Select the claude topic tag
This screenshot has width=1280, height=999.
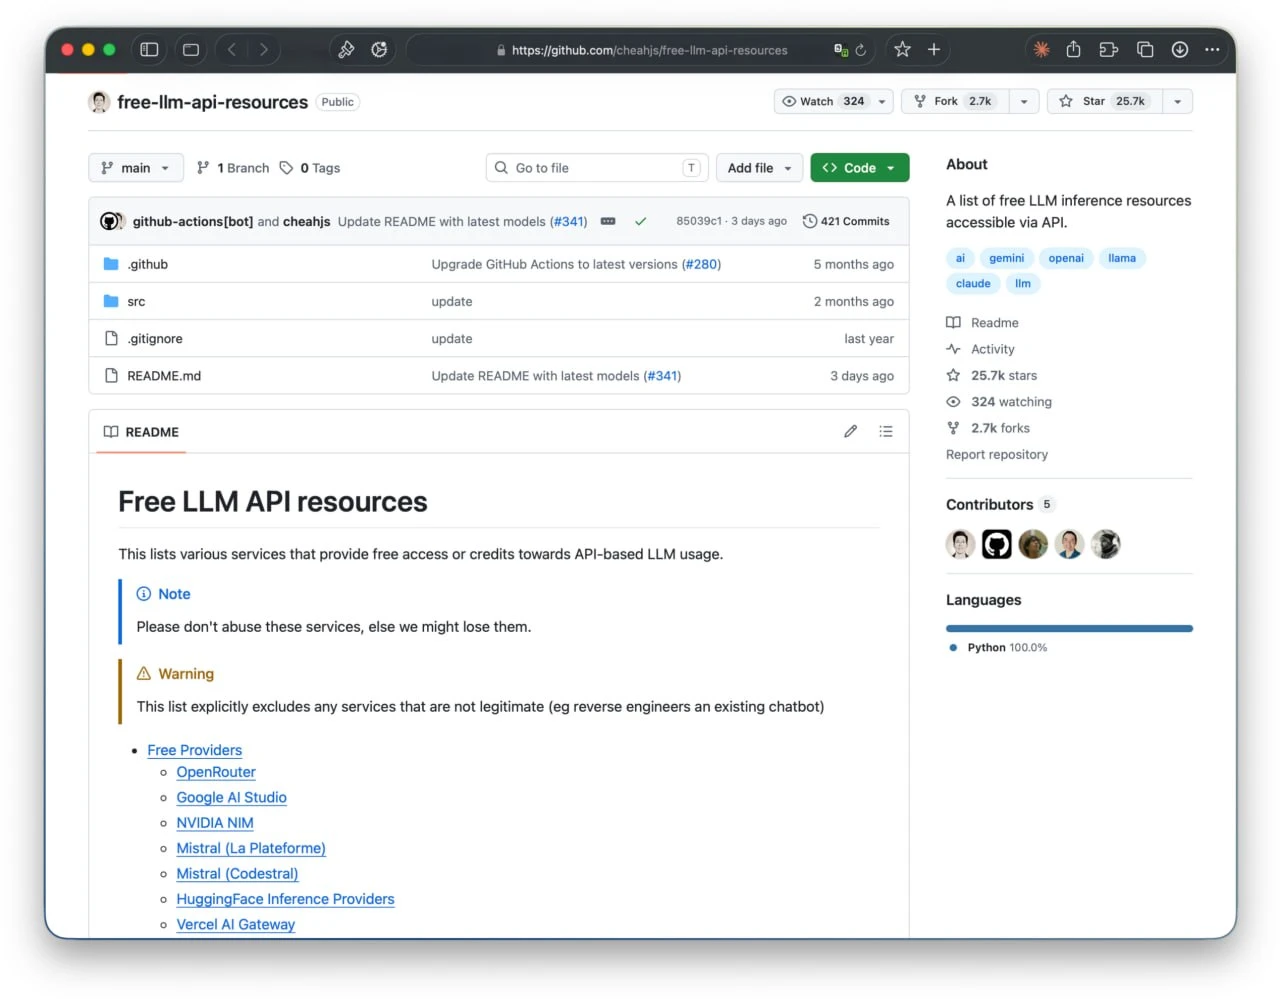(973, 284)
